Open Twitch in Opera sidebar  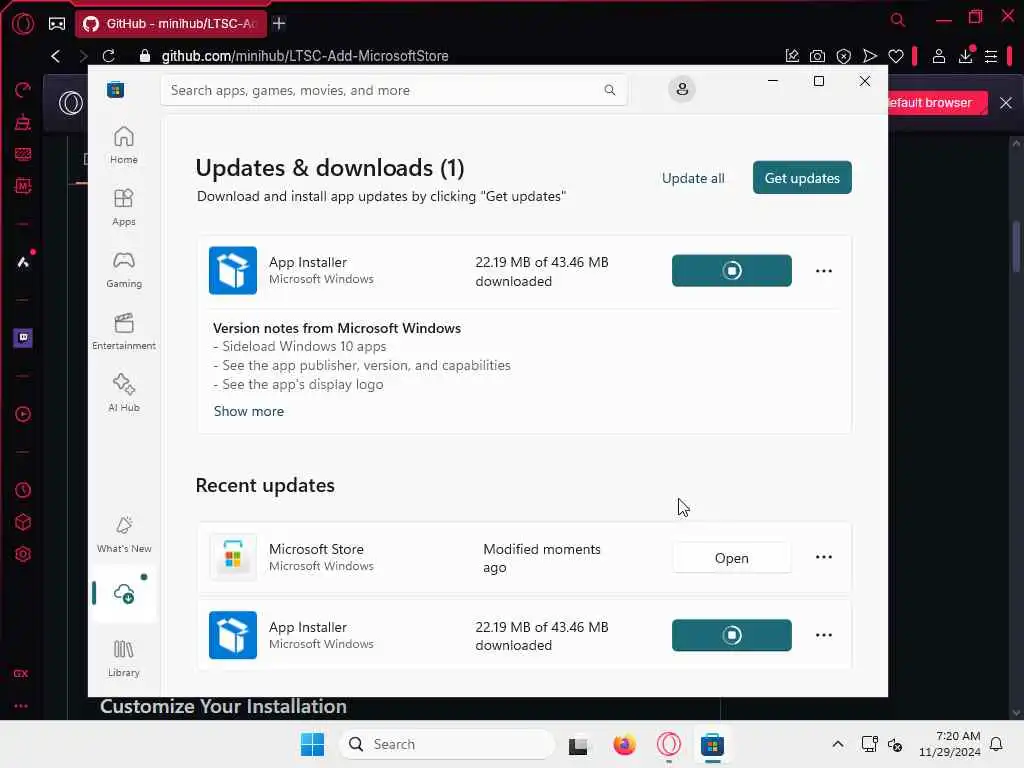click(23, 338)
